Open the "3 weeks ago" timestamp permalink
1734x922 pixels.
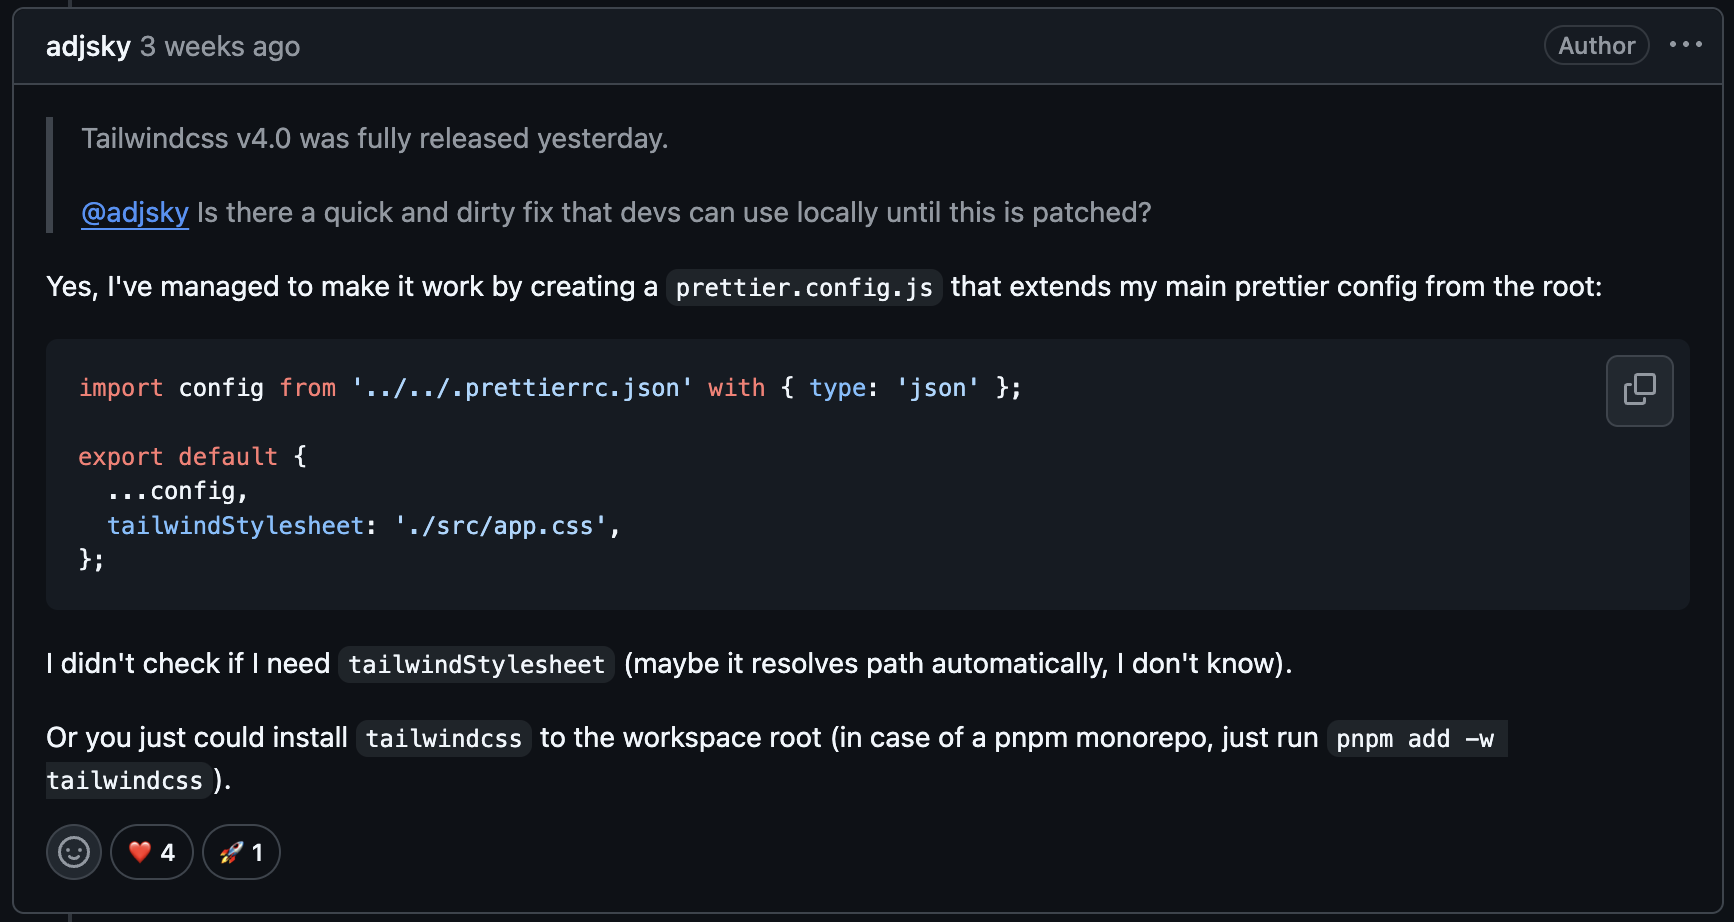(x=220, y=46)
